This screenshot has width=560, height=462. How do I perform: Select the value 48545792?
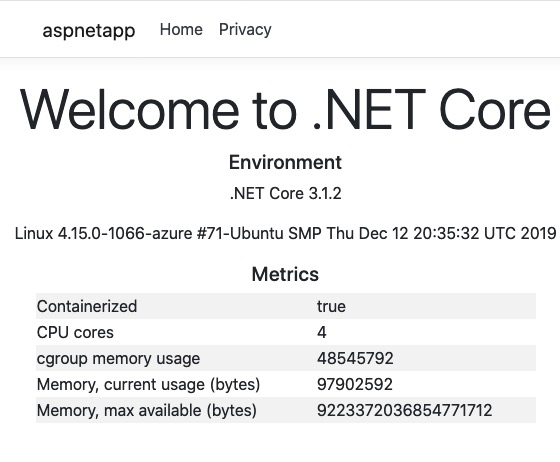click(x=355, y=358)
